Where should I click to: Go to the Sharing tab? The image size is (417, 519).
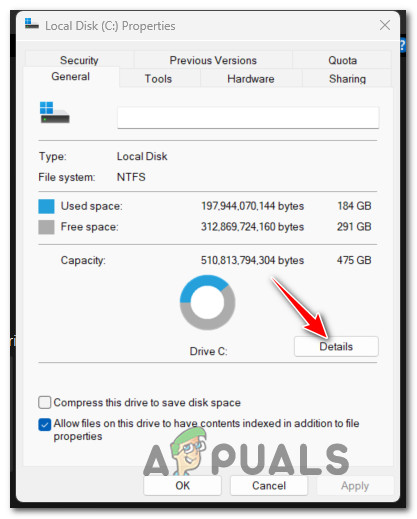coord(347,79)
